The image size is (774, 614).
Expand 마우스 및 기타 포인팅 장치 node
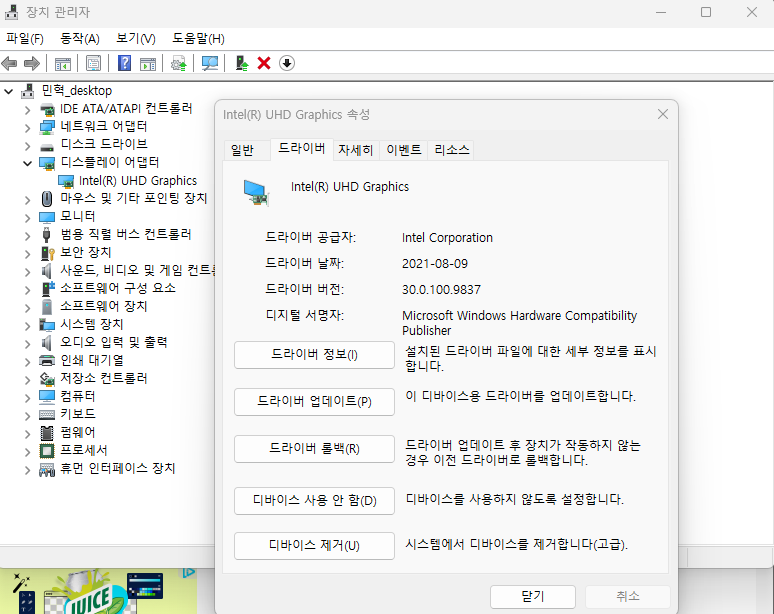click(x=28, y=199)
